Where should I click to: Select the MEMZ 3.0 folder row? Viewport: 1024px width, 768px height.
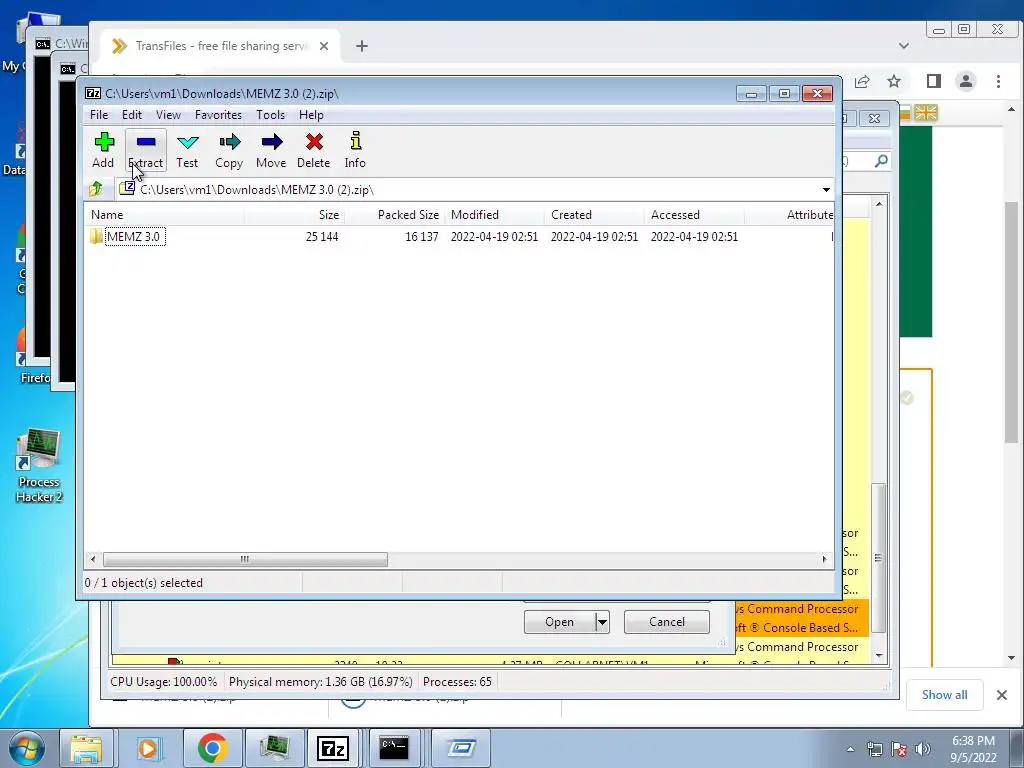click(x=458, y=236)
